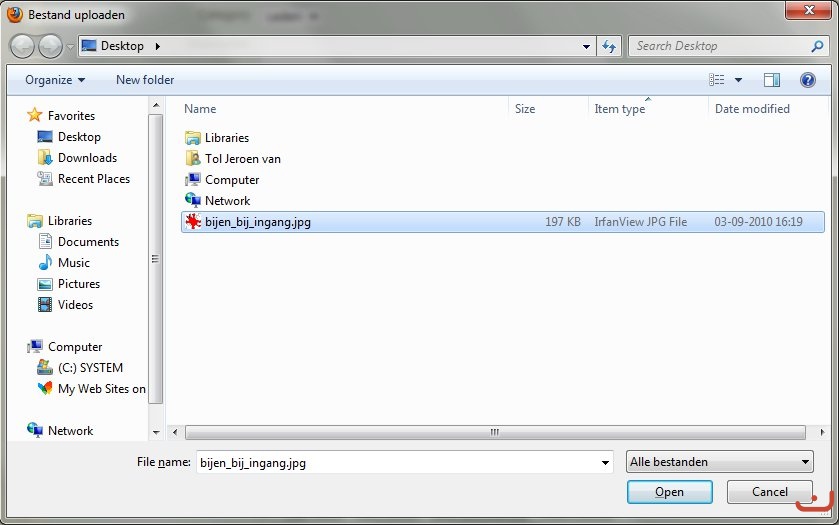Click New folder in toolbar
Viewport: 839px width, 525px height.
[145, 80]
